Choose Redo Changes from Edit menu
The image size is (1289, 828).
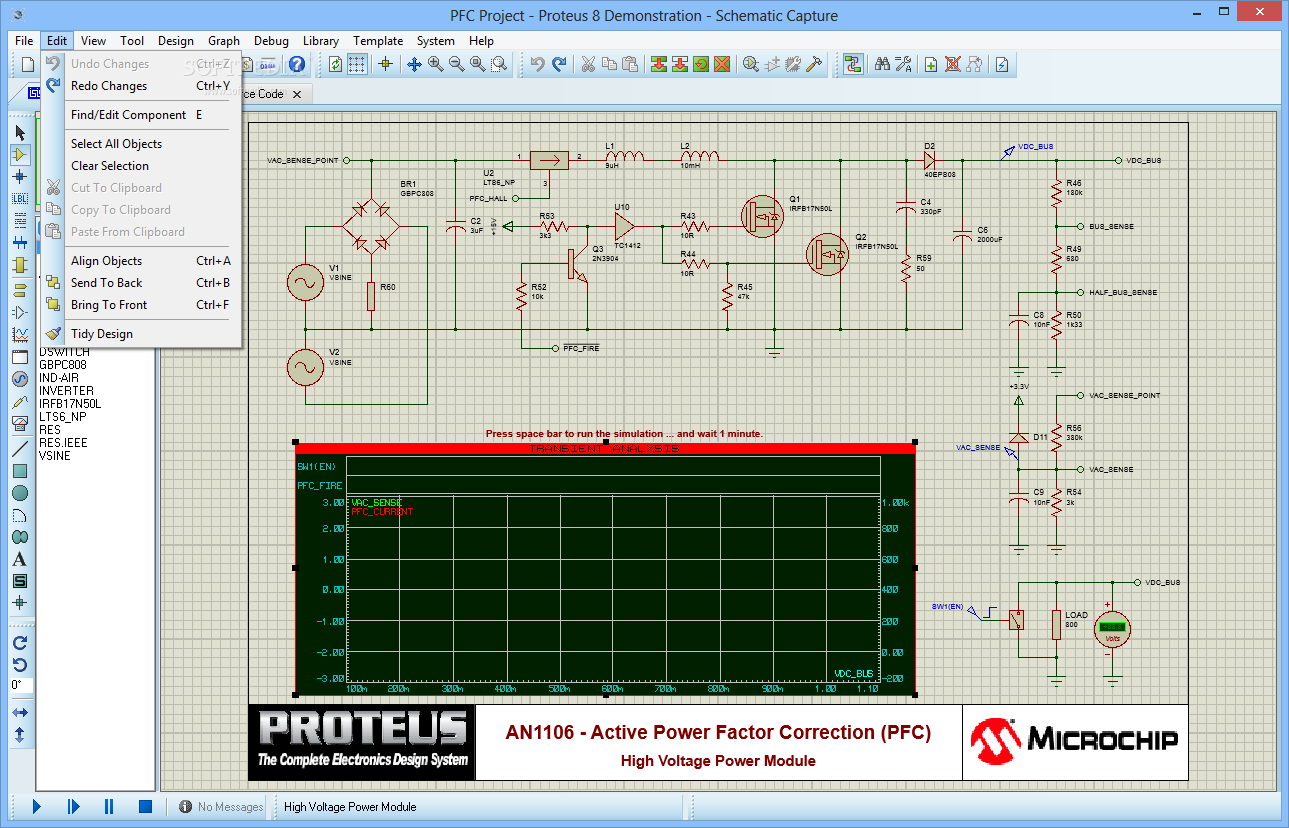[140, 86]
